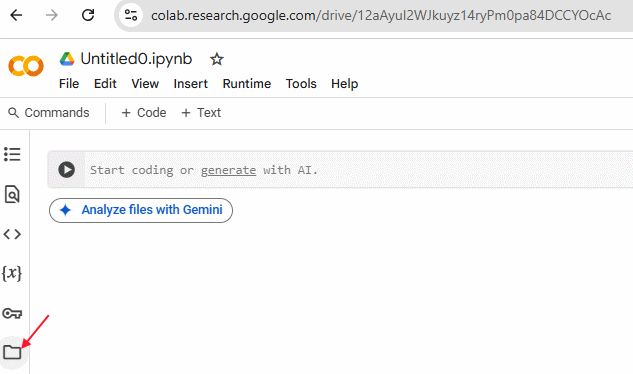
Task: Click Analyze files with Gemini button
Action: point(141,210)
